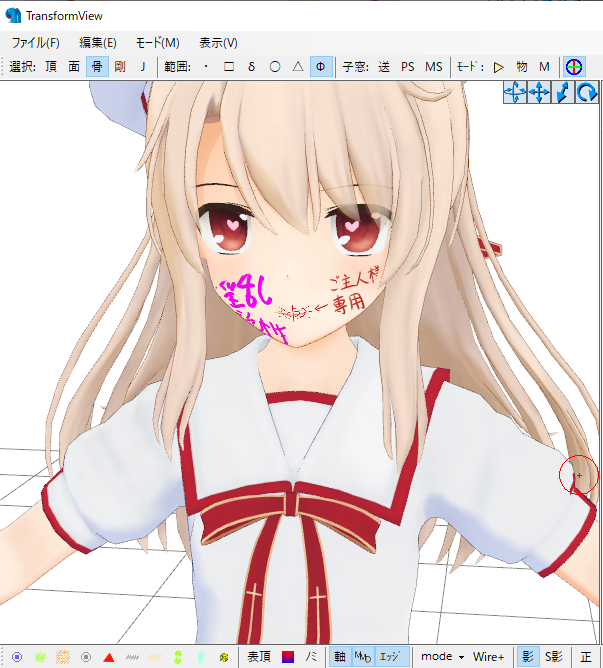Viewport: 603px width, 668px height.
Task: Open the 送 sub-window
Action: [384, 67]
